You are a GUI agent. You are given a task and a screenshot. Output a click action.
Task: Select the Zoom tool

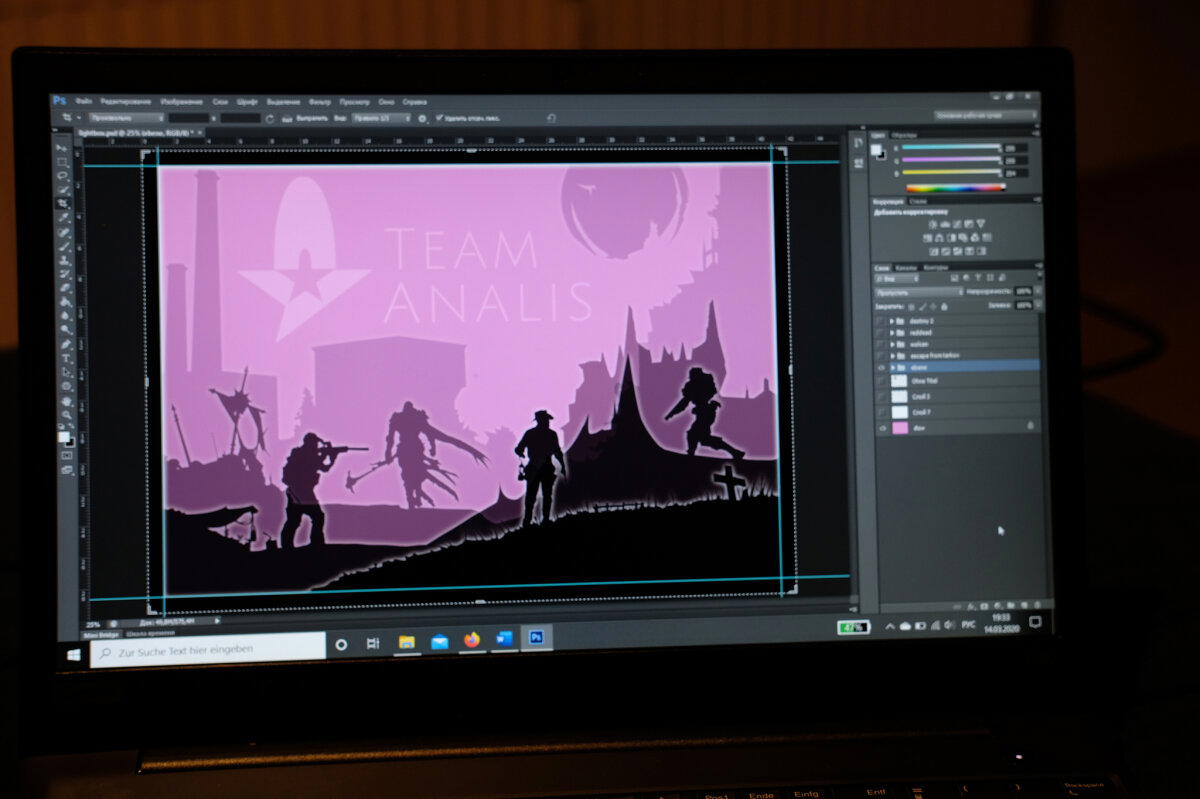[67, 414]
